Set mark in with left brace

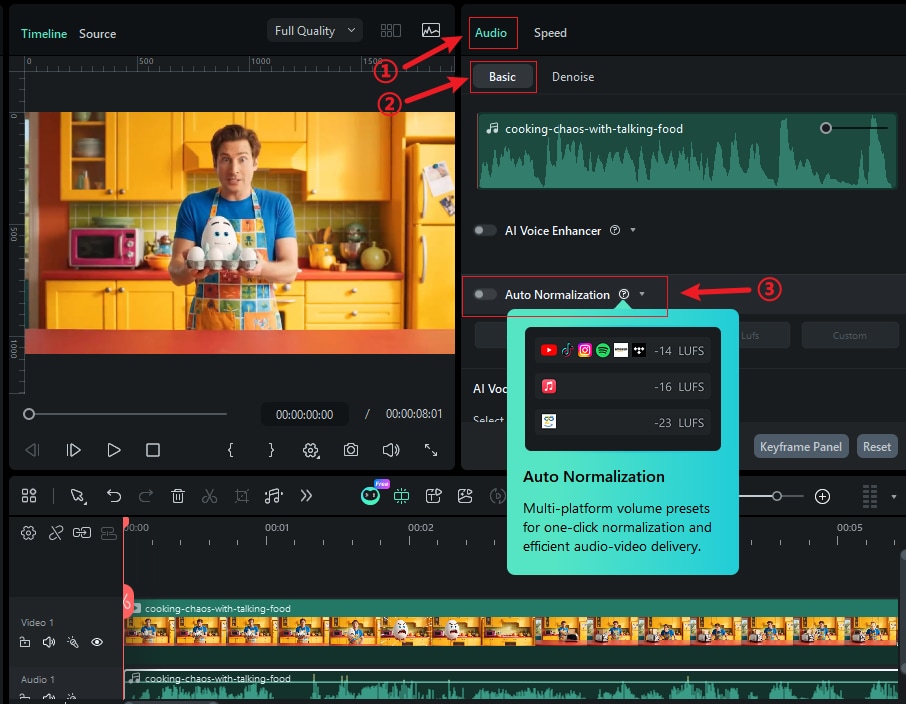[x=231, y=450]
